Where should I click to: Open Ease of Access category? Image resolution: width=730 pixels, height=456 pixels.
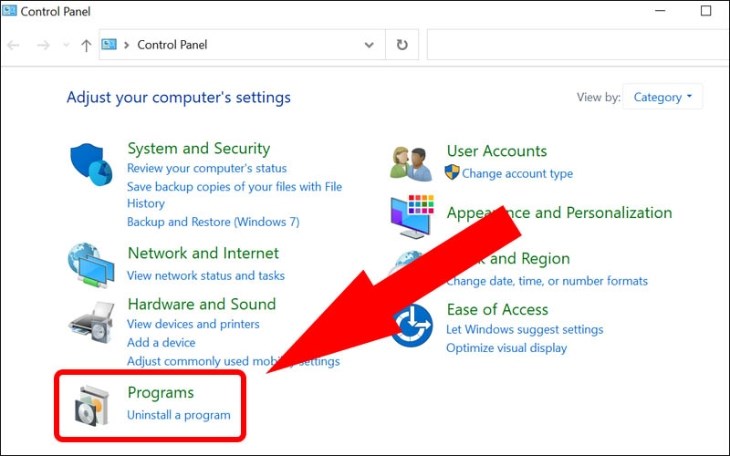pyautogui.click(x=497, y=310)
